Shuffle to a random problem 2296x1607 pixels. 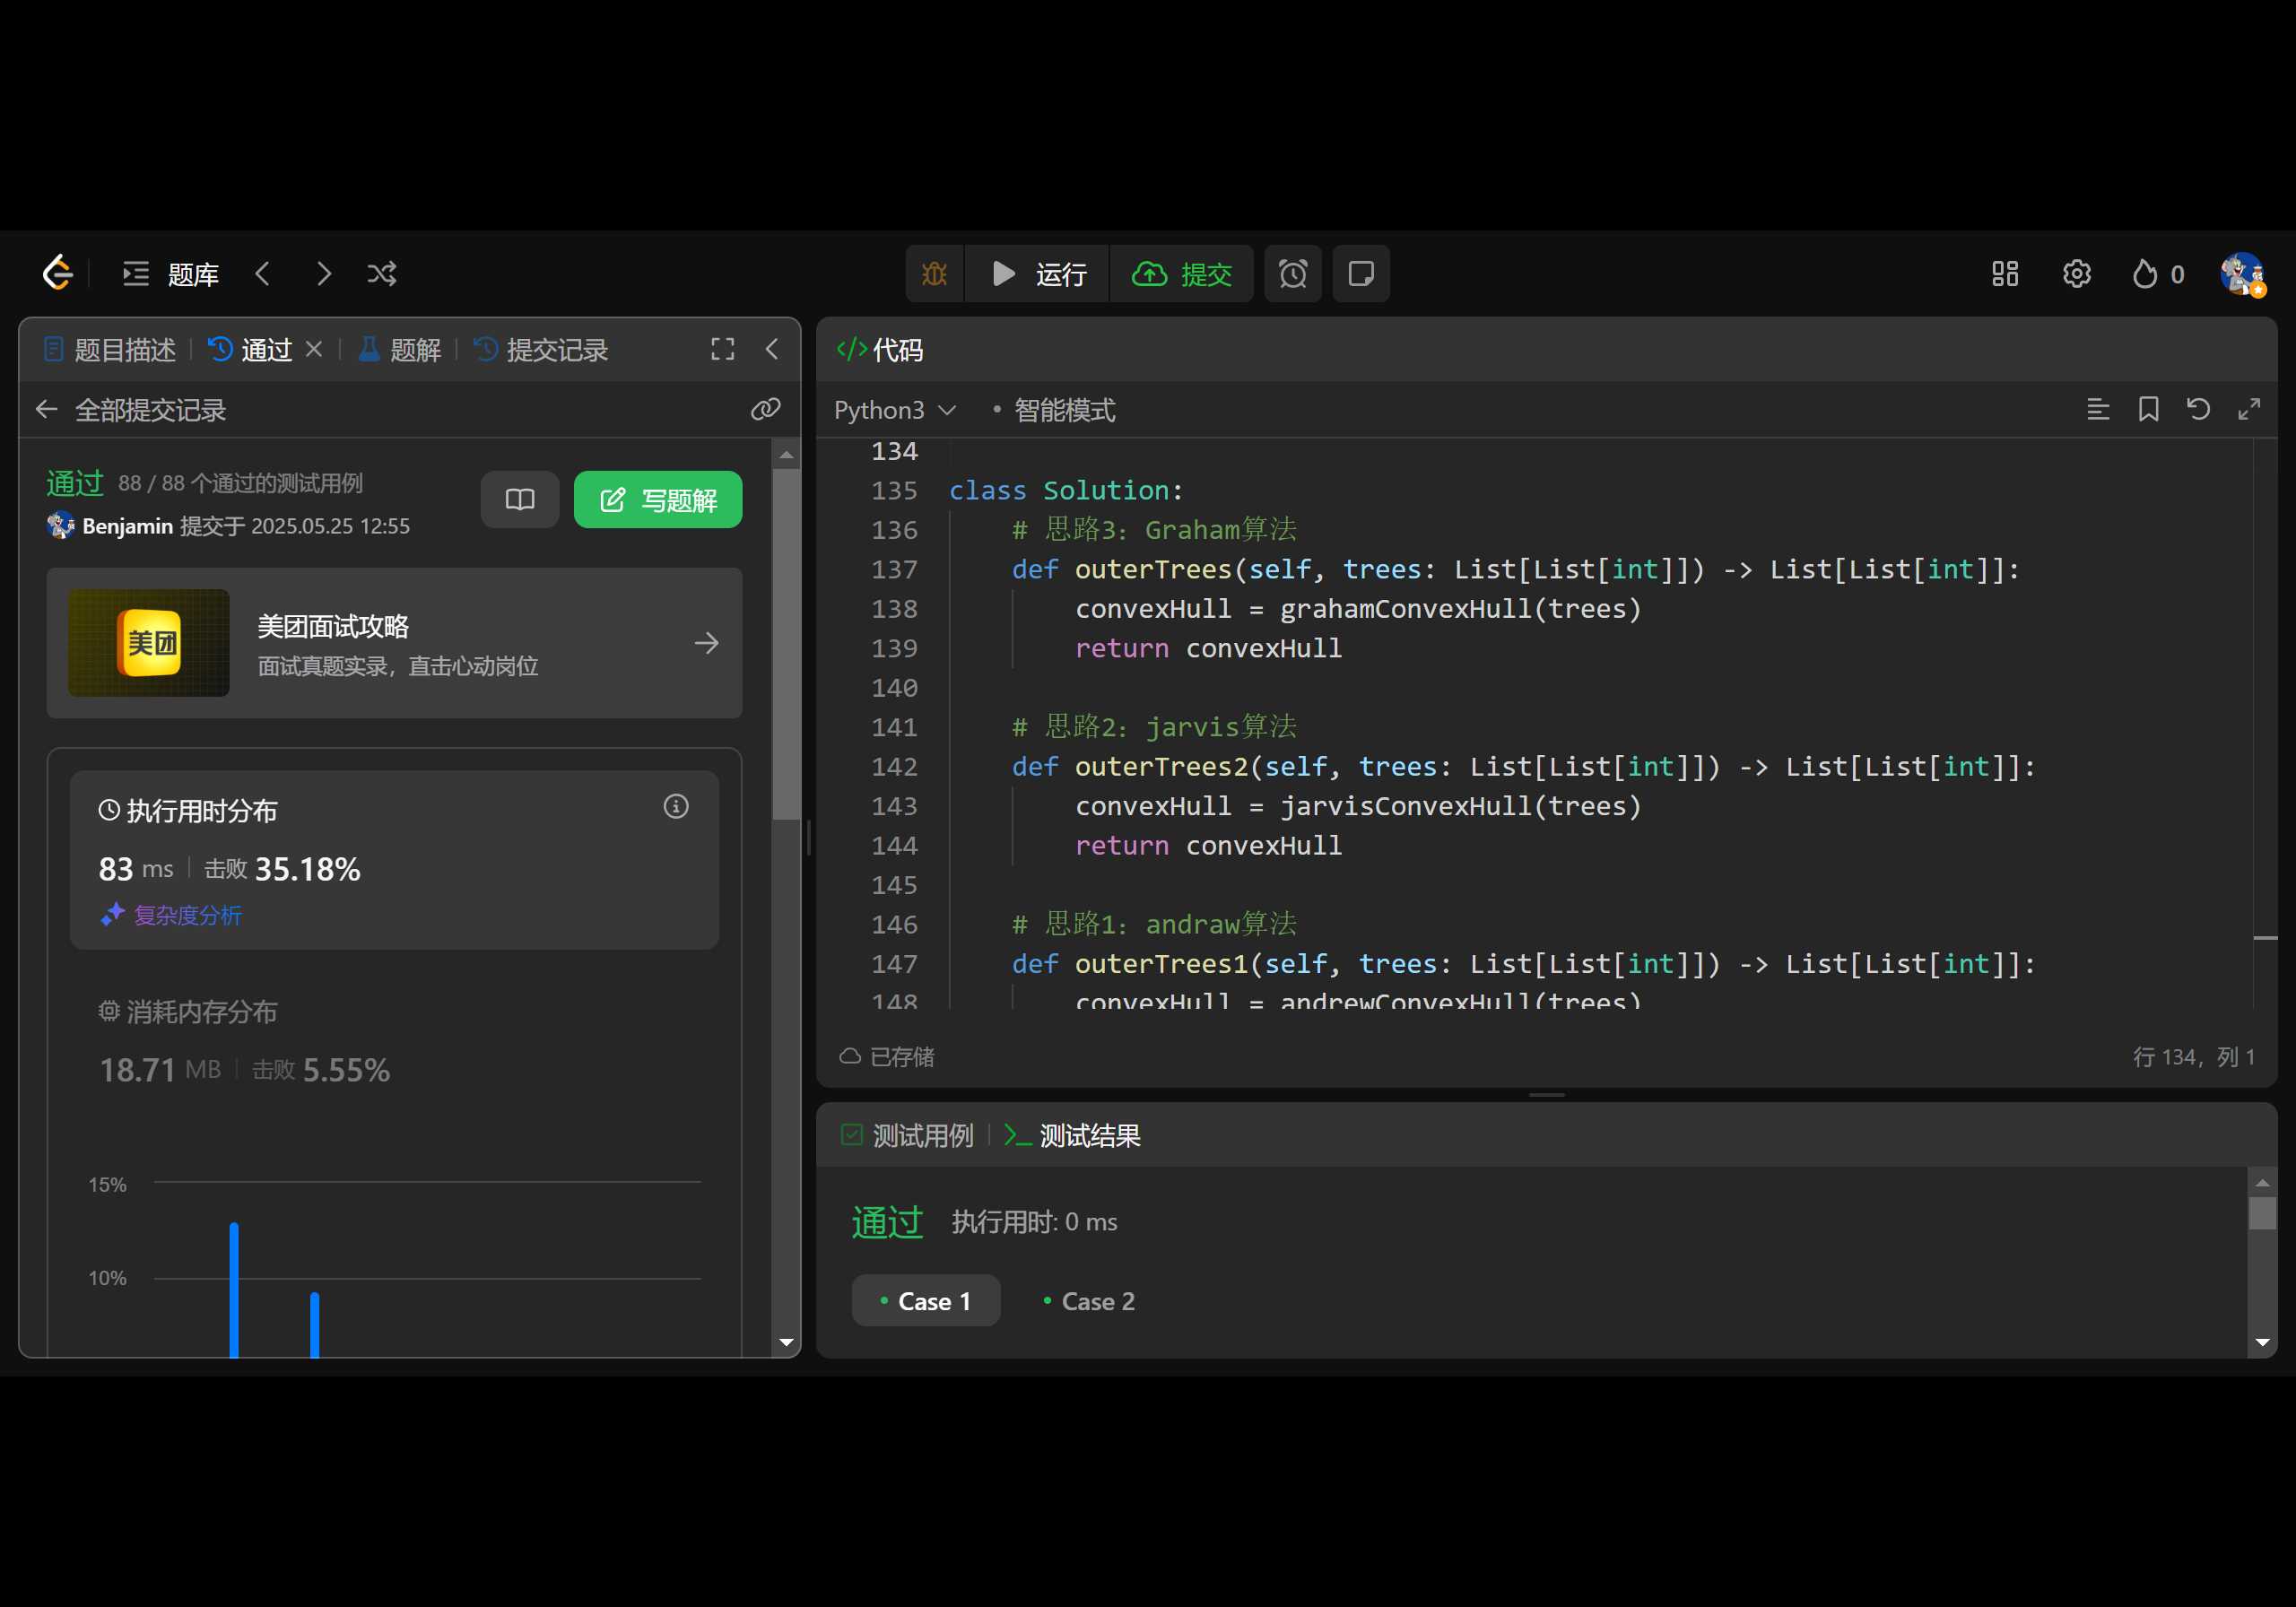point(382,274)
